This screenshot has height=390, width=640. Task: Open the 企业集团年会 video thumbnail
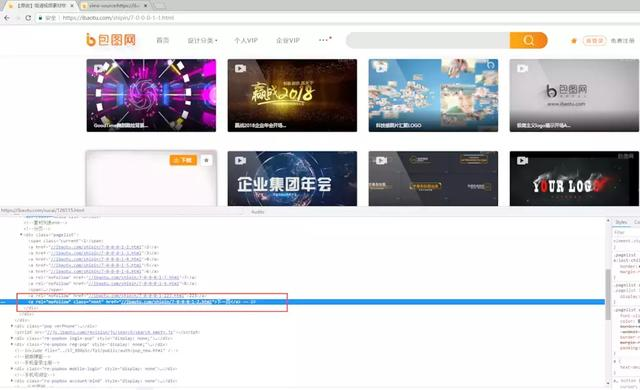pyautogui.click(x=292, y=179)
